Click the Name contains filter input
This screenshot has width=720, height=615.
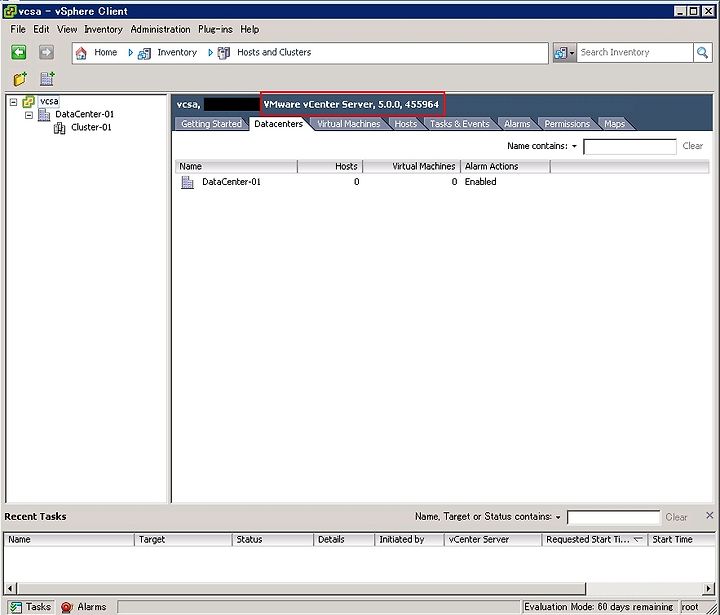pyautogui.click(x=630, y=147)
